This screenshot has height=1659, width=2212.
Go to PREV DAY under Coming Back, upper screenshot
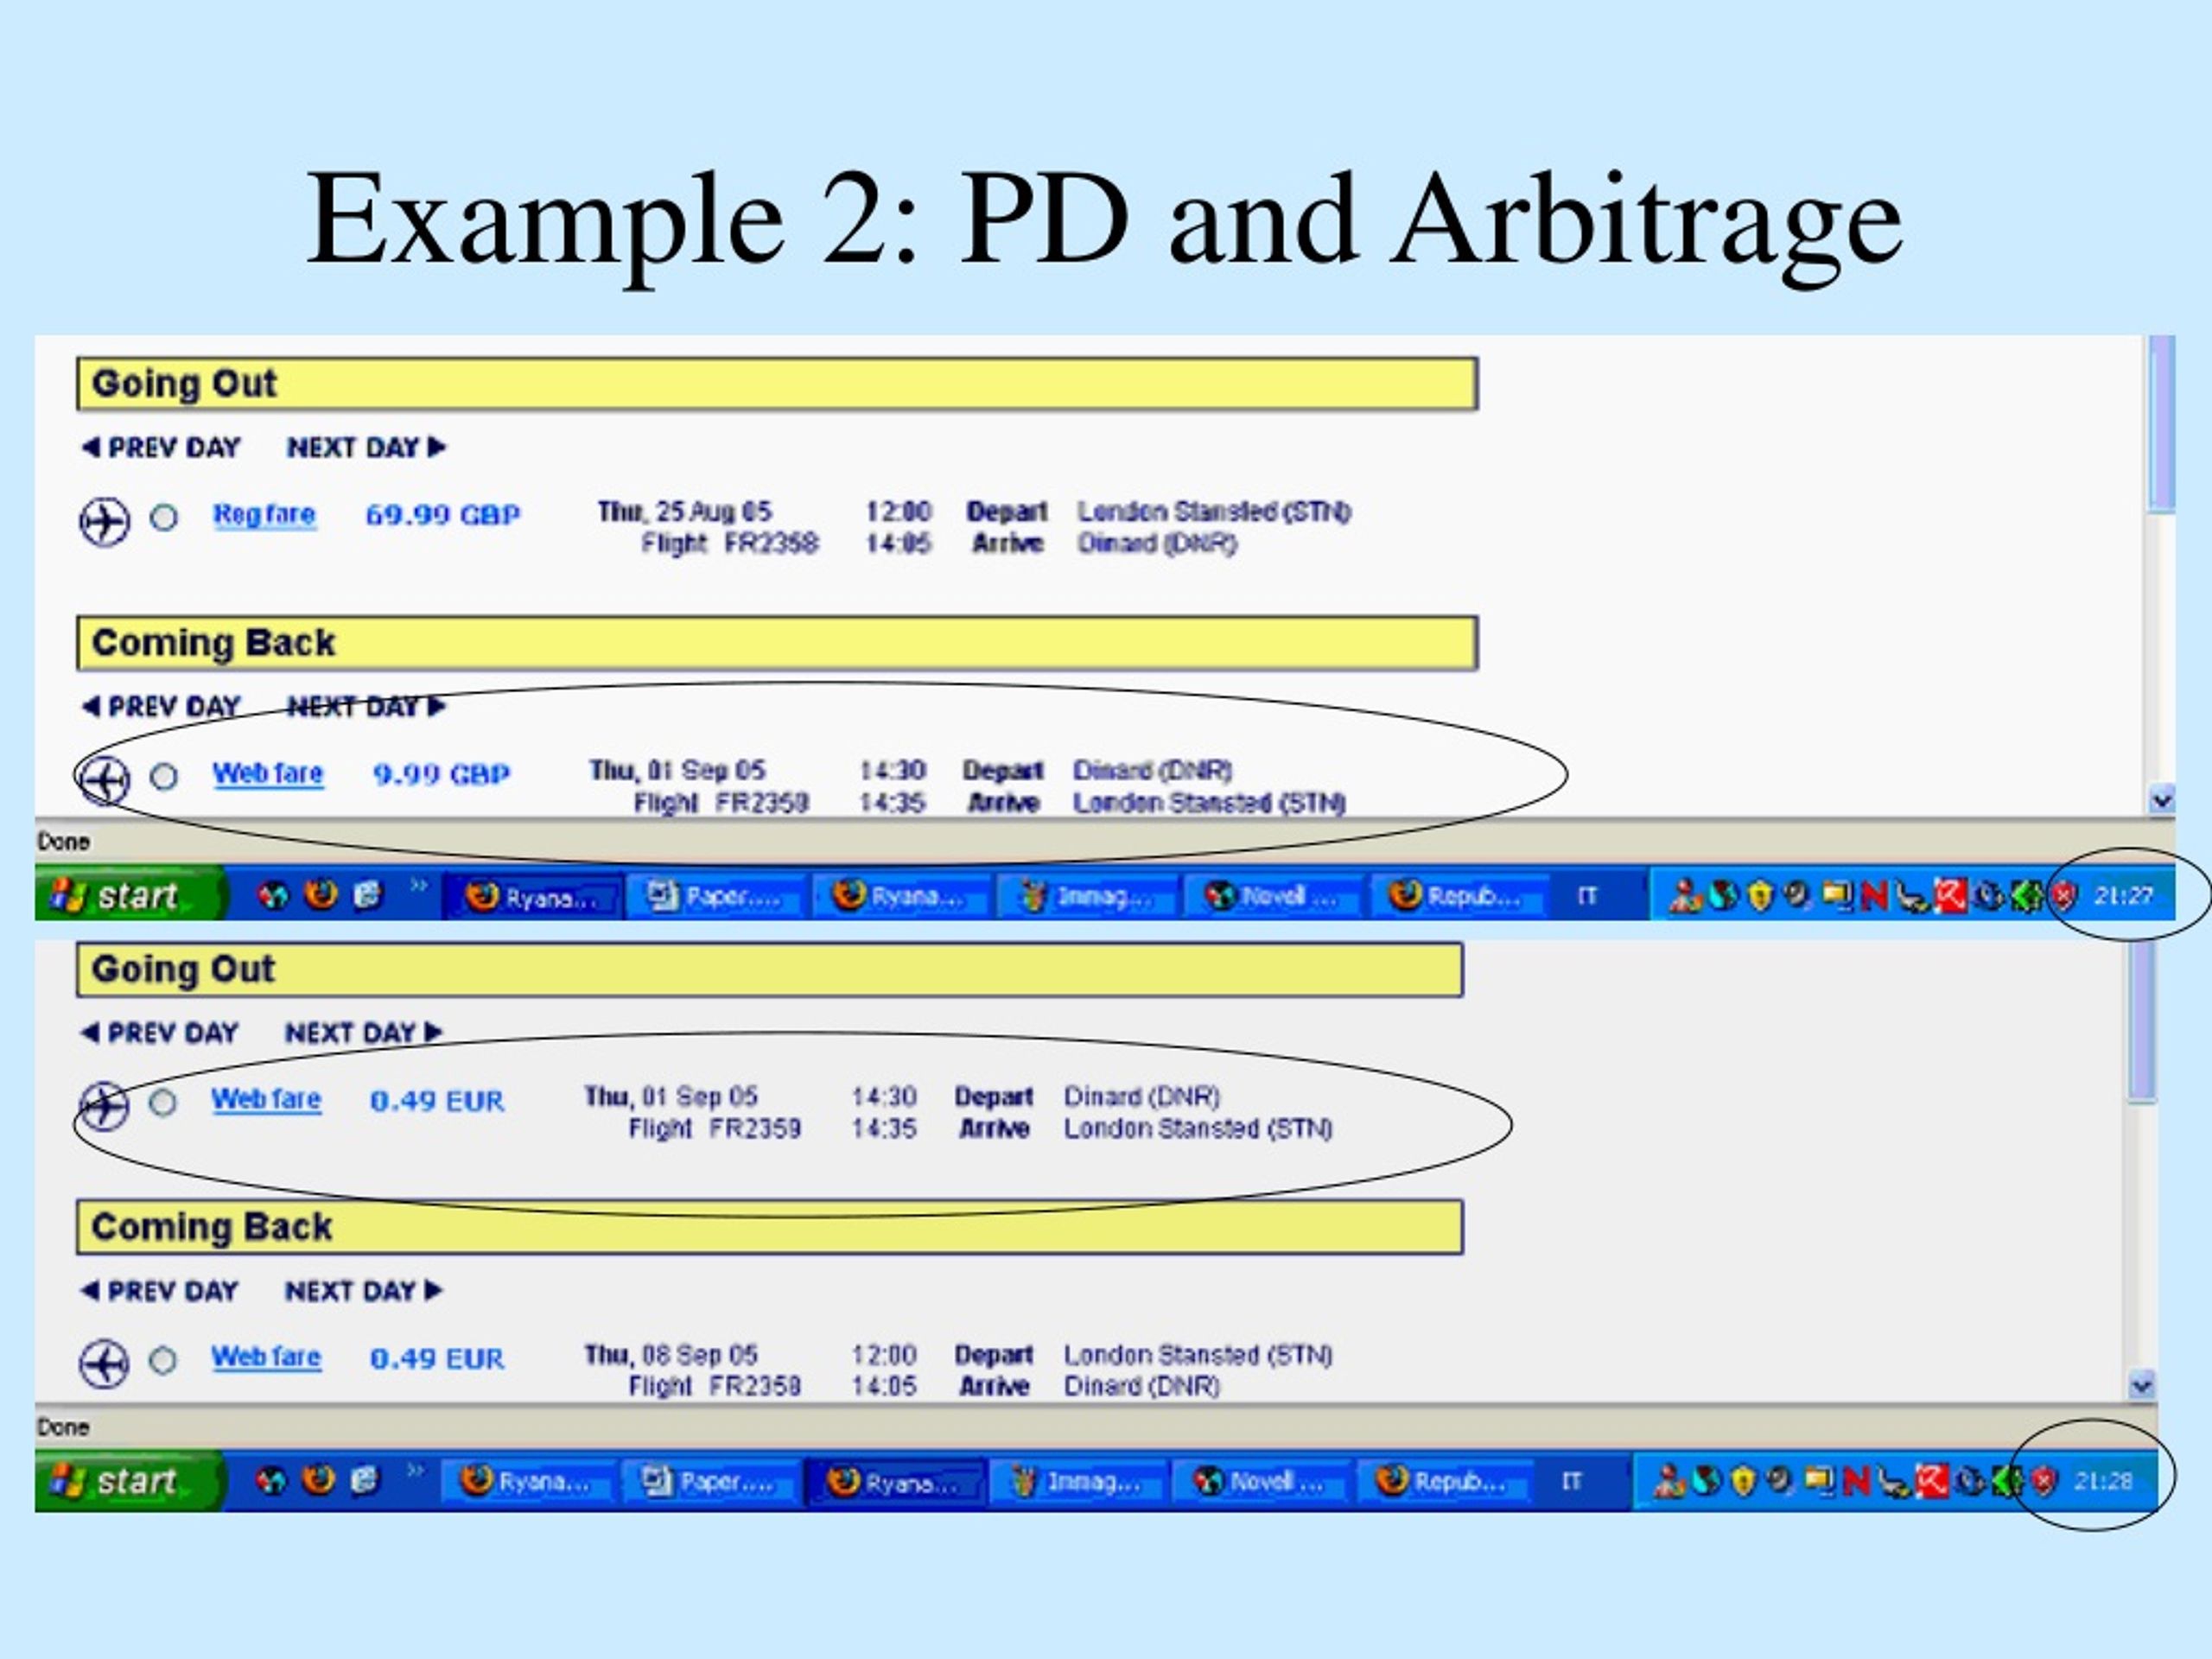161,707
